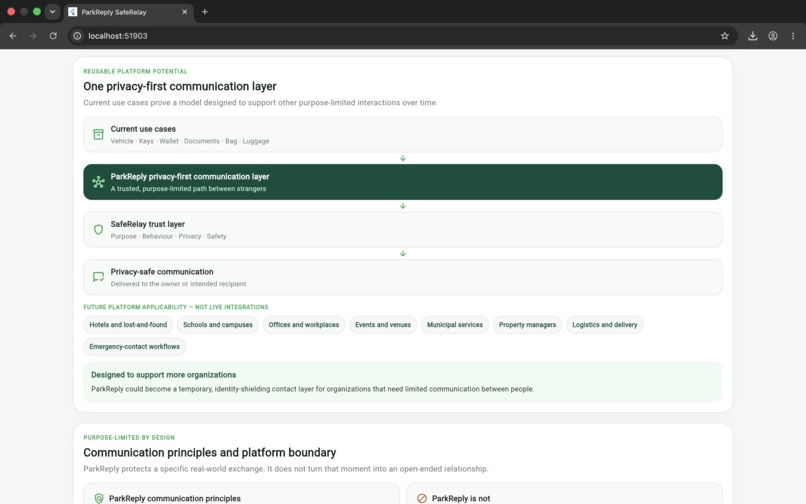Click the Communication principles and platform boundary heading
The image size is (806, 504).
[x=210, y=453]
